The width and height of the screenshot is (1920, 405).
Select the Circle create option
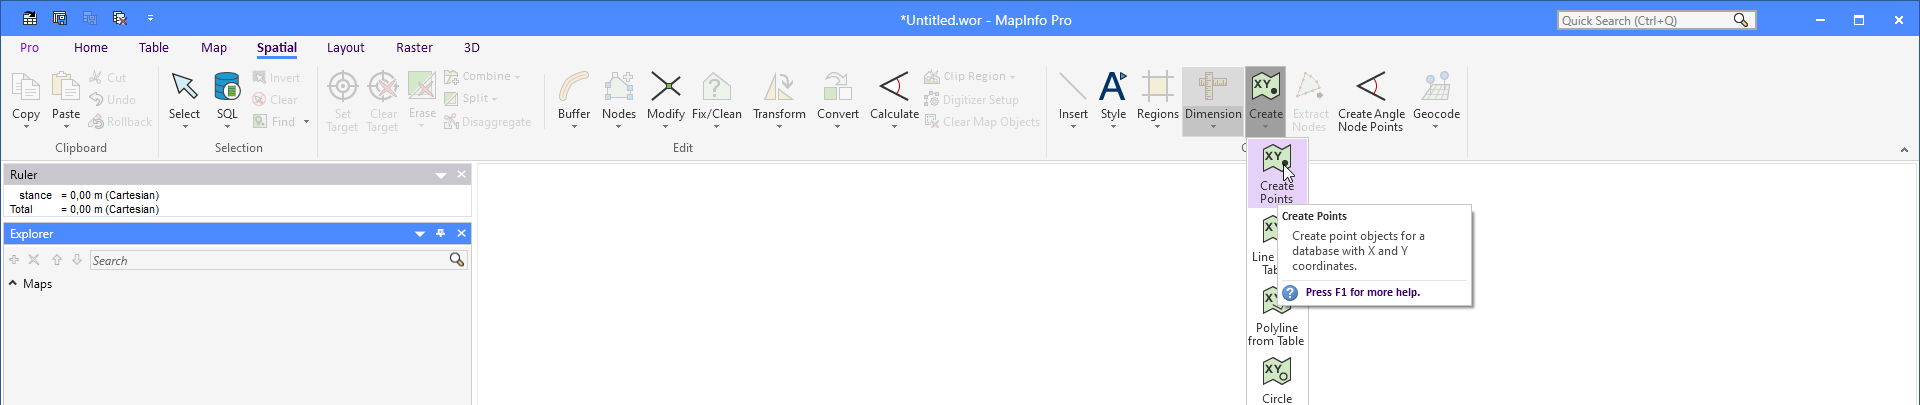(1277, 380)
